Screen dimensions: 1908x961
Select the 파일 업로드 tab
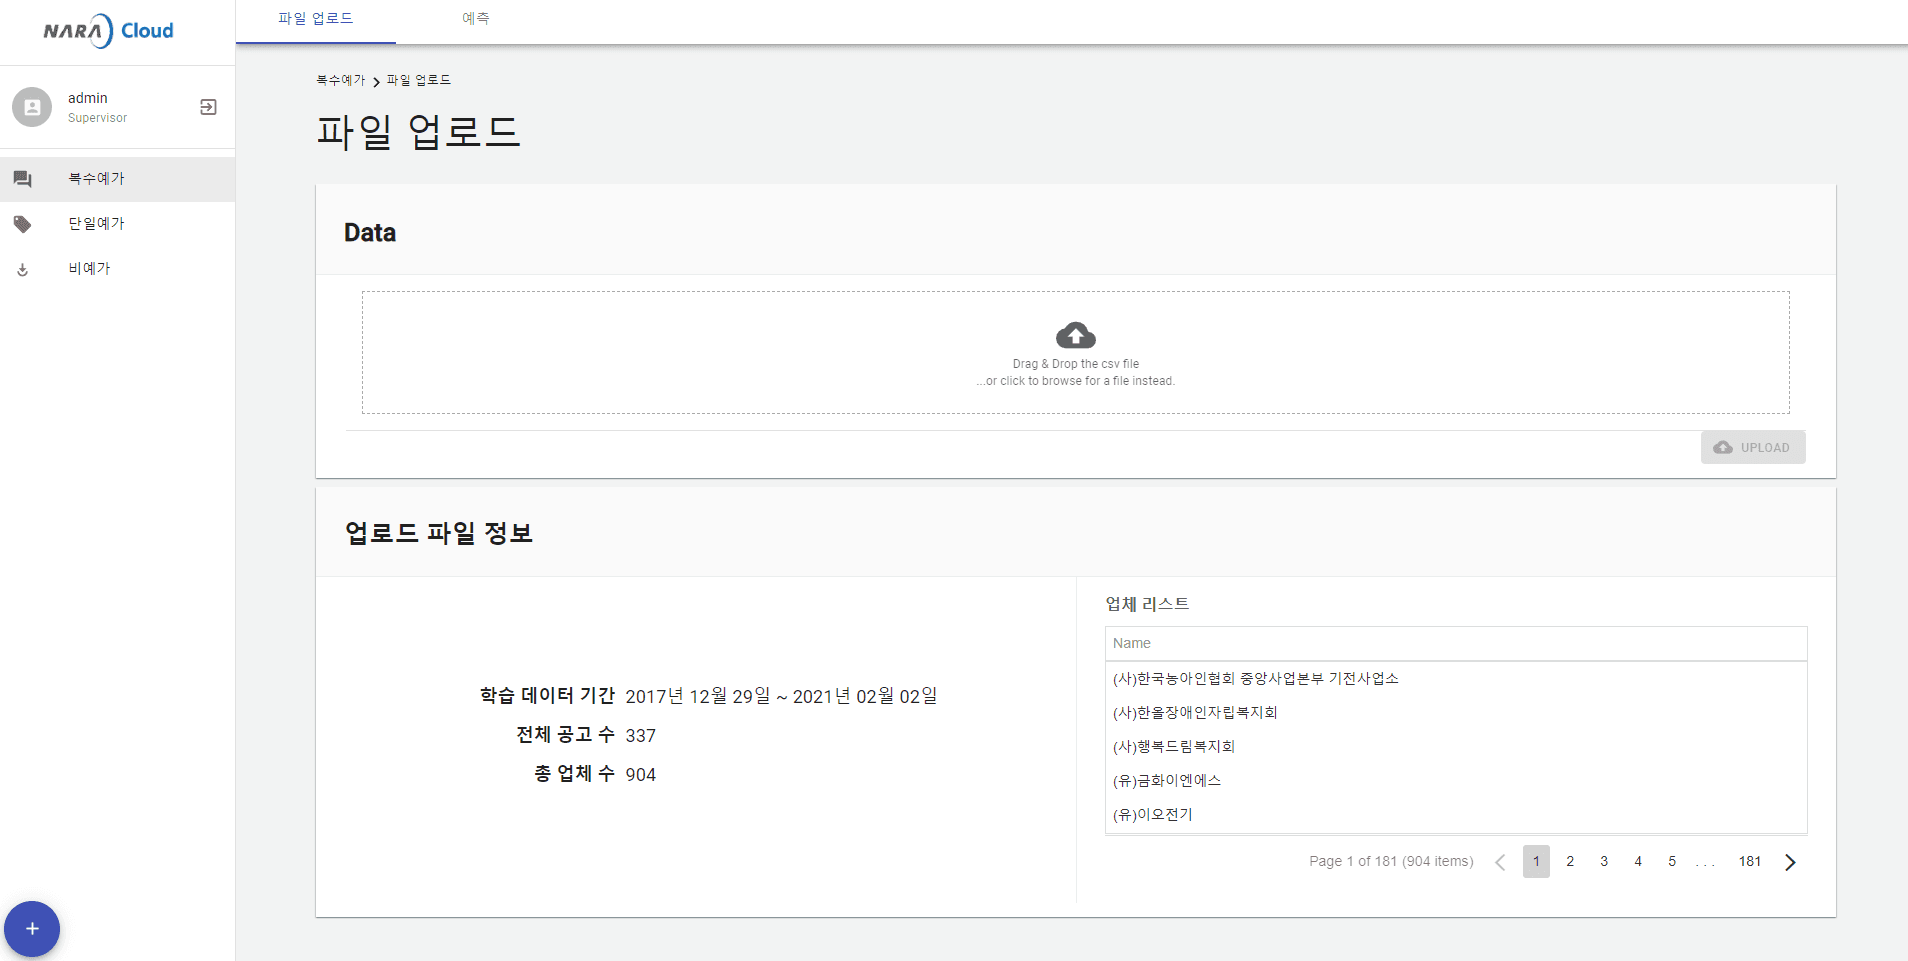(x=315, y=19)
